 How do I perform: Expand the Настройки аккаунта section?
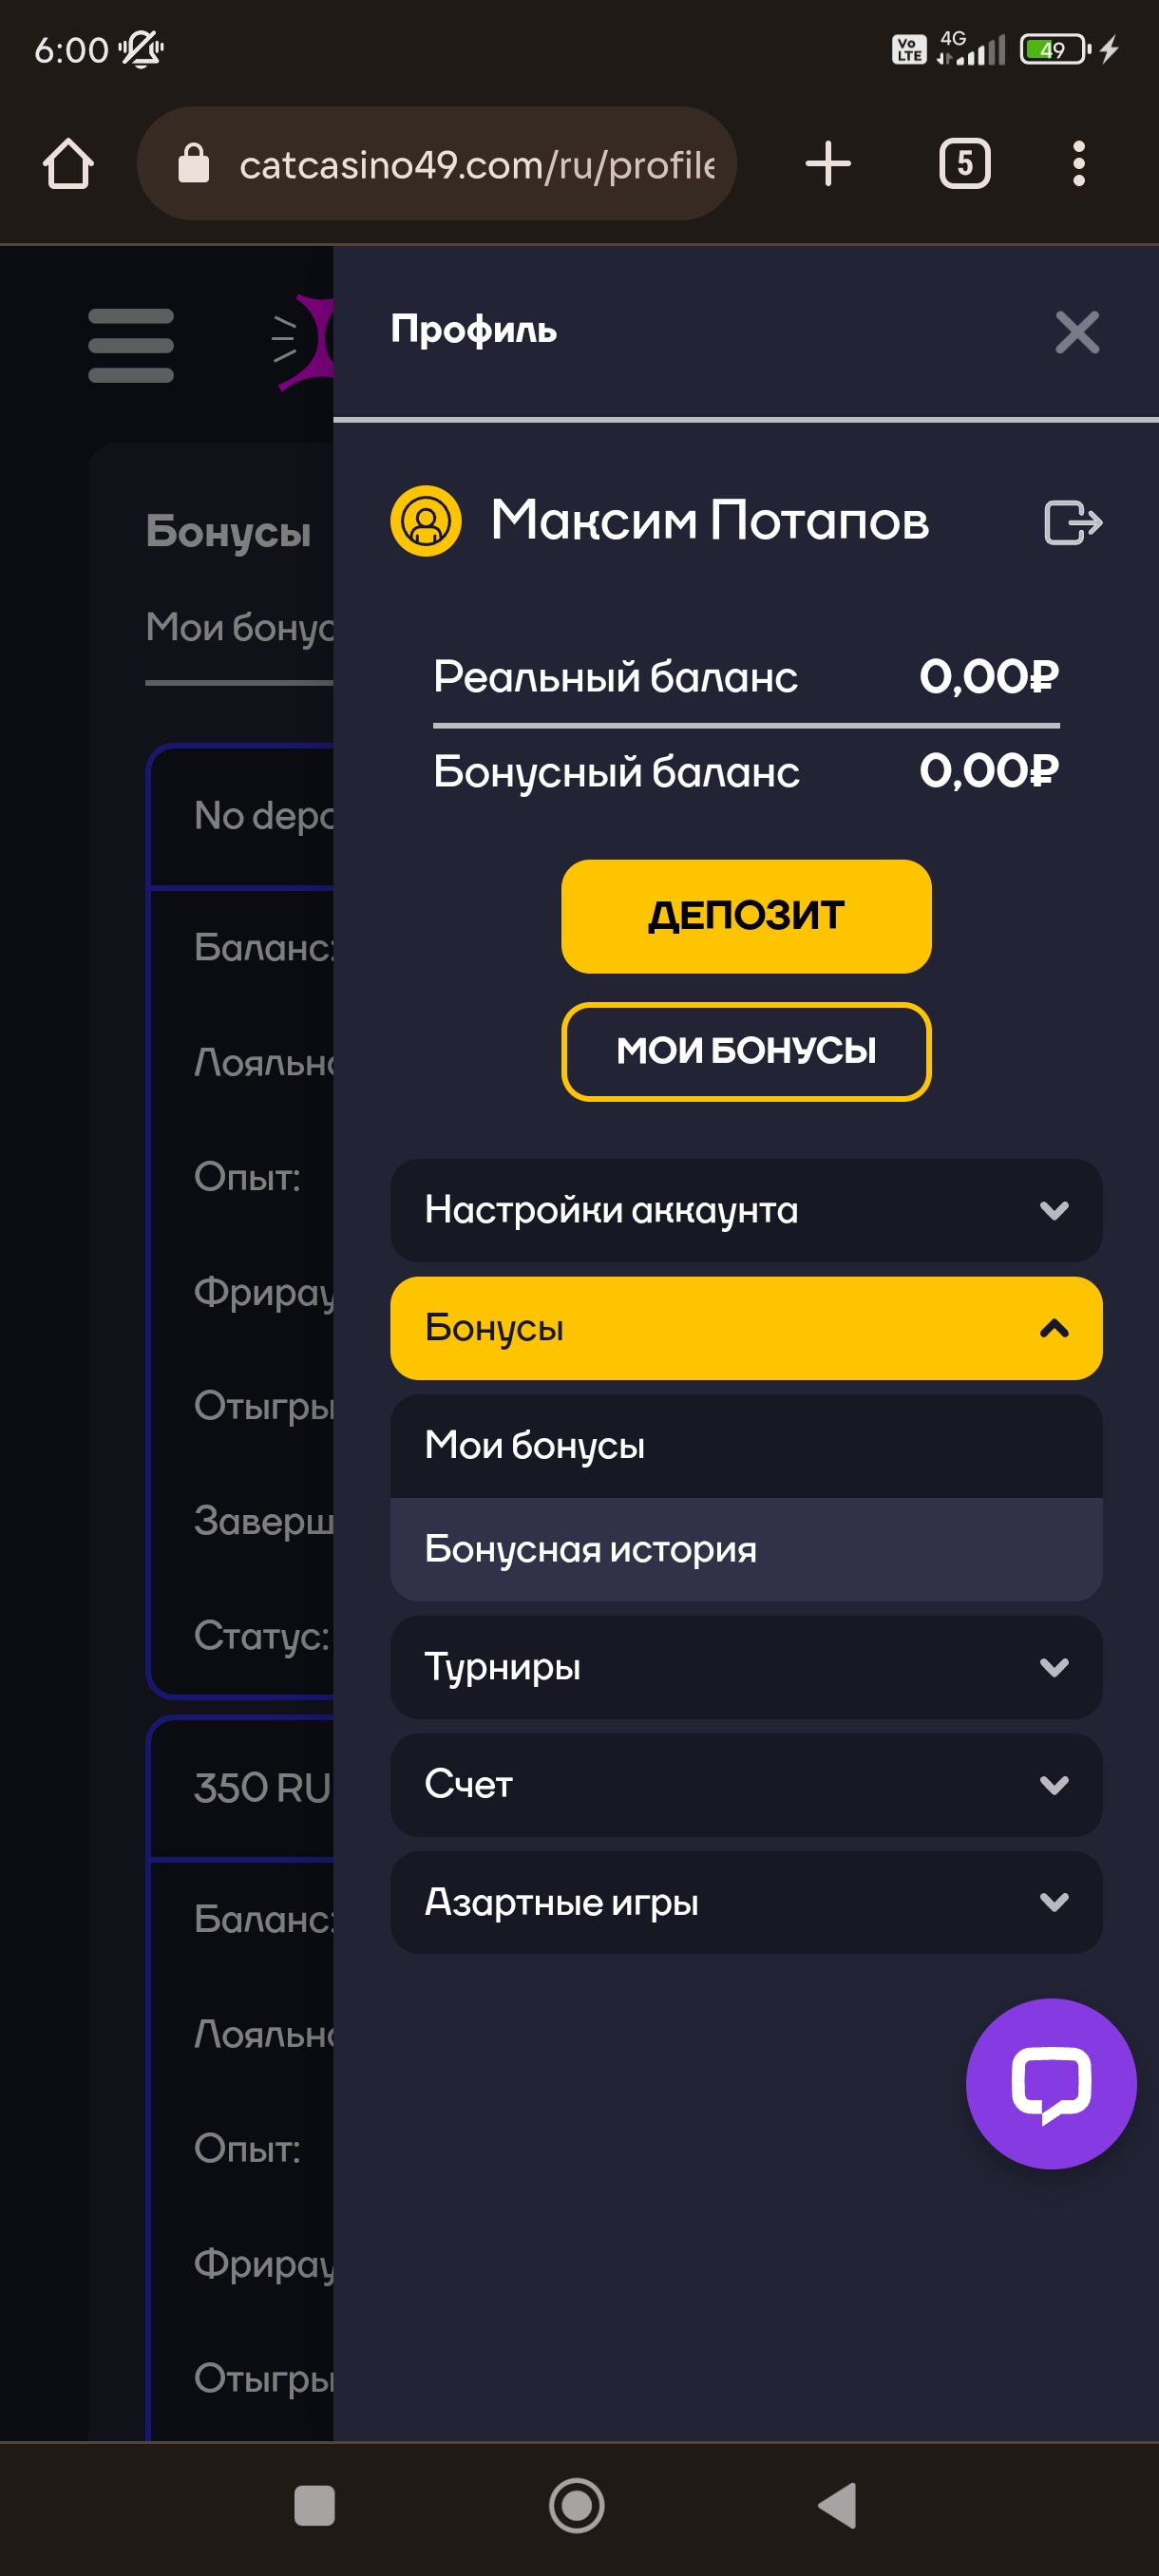[x=746, y=1210]
